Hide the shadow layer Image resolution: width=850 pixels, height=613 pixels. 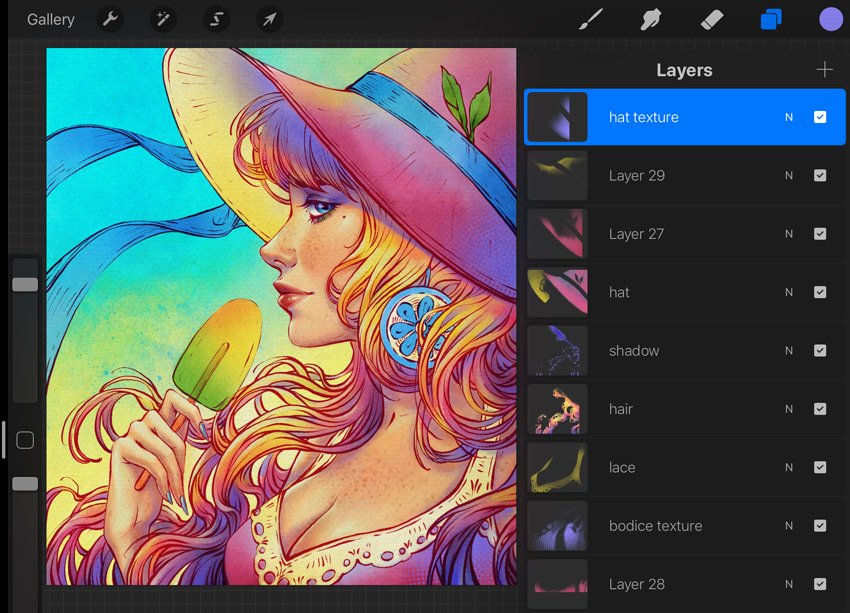coord(820,351)
